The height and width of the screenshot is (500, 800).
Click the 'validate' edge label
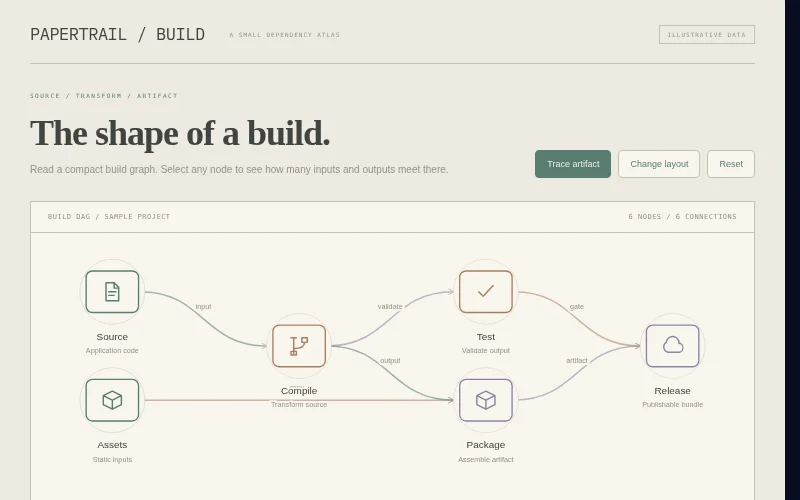point(390,307)
